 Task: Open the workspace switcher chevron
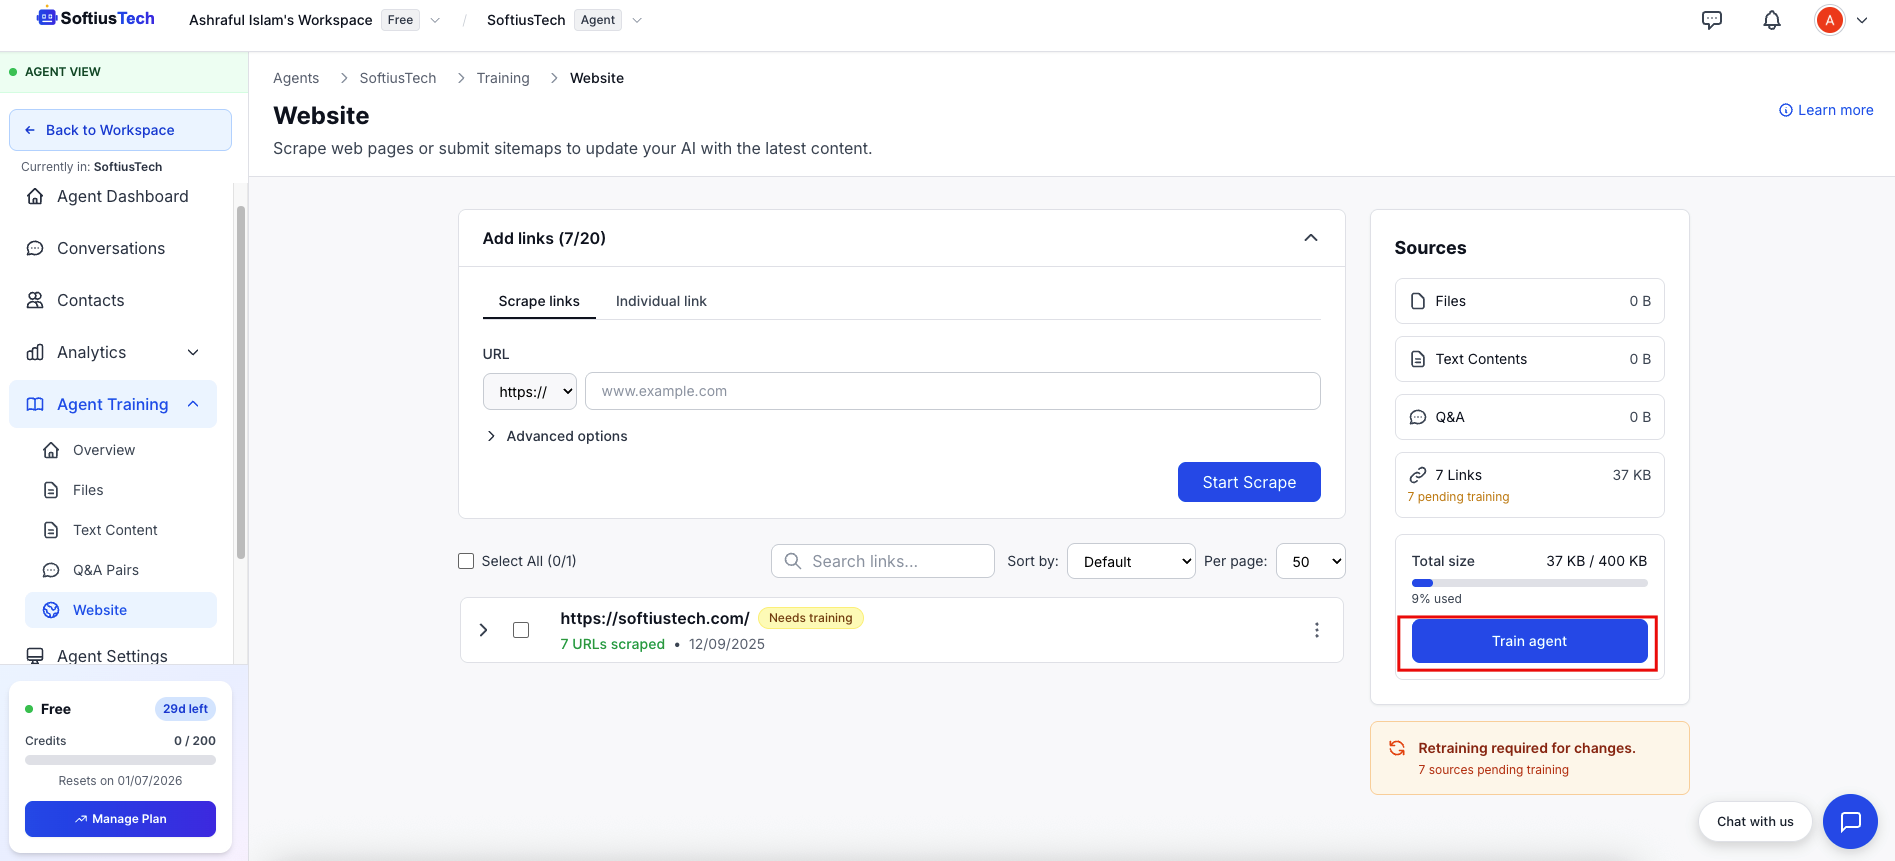coord(435,20)
